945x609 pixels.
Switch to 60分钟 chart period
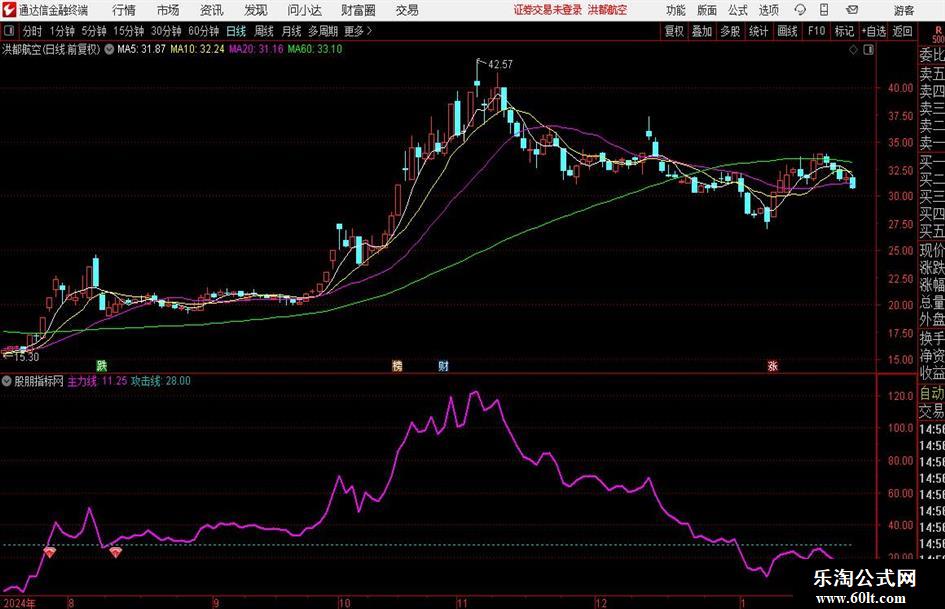pyautogui.click(x=204, y=31)
